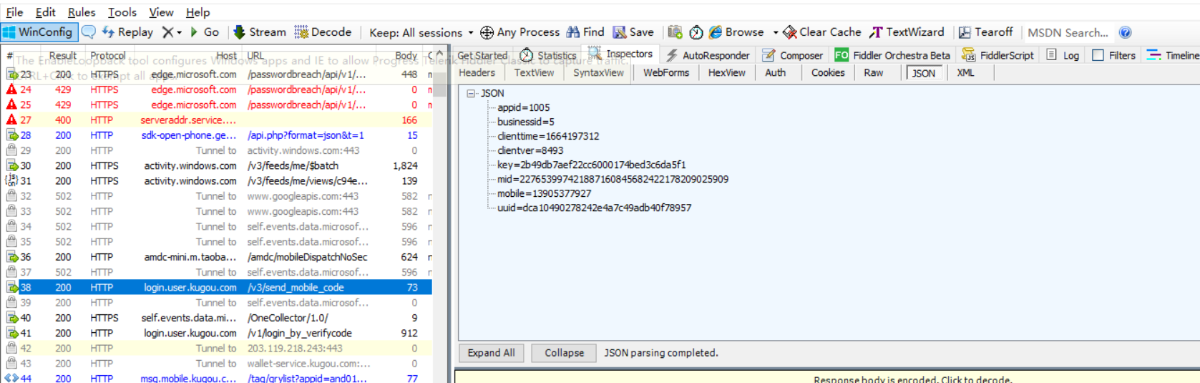Sort sessions by the Body column header
The width and height of the screenshot is (1200, 383).
406,55
